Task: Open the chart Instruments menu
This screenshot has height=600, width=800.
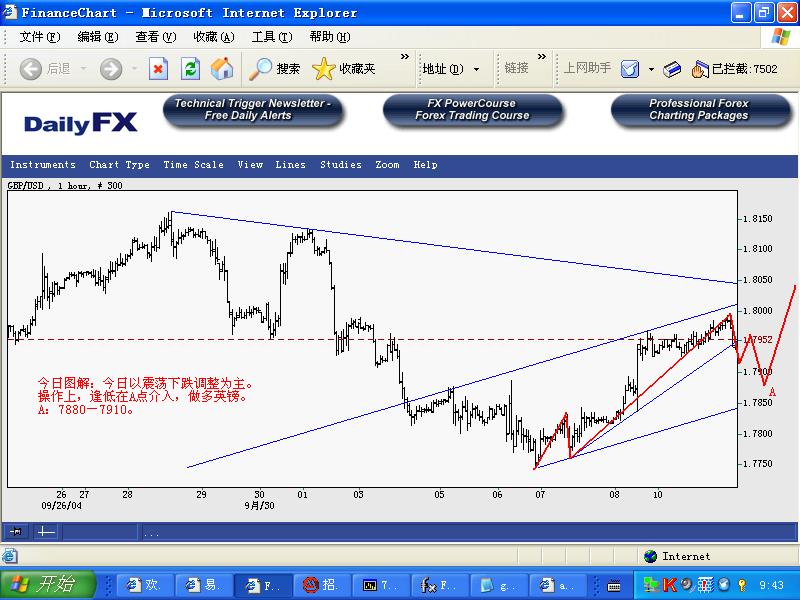Action: (x=43, y=165)
